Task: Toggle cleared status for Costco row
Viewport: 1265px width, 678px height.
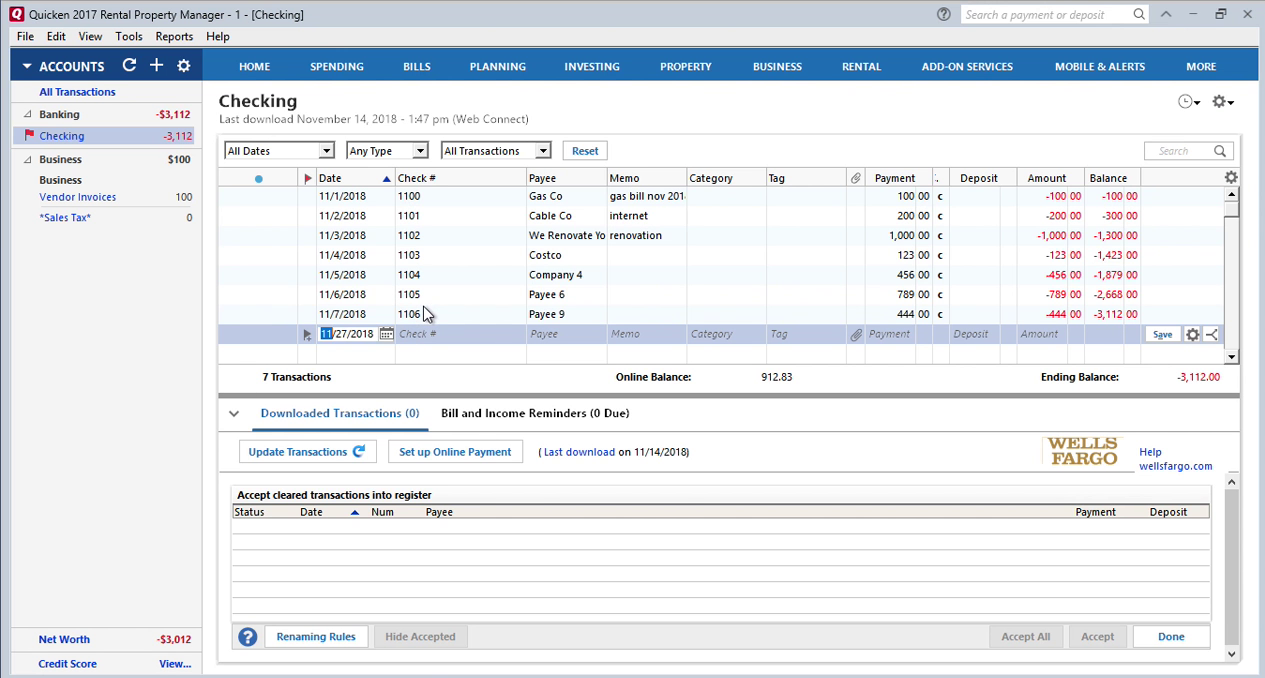Action: coord(940,255)
